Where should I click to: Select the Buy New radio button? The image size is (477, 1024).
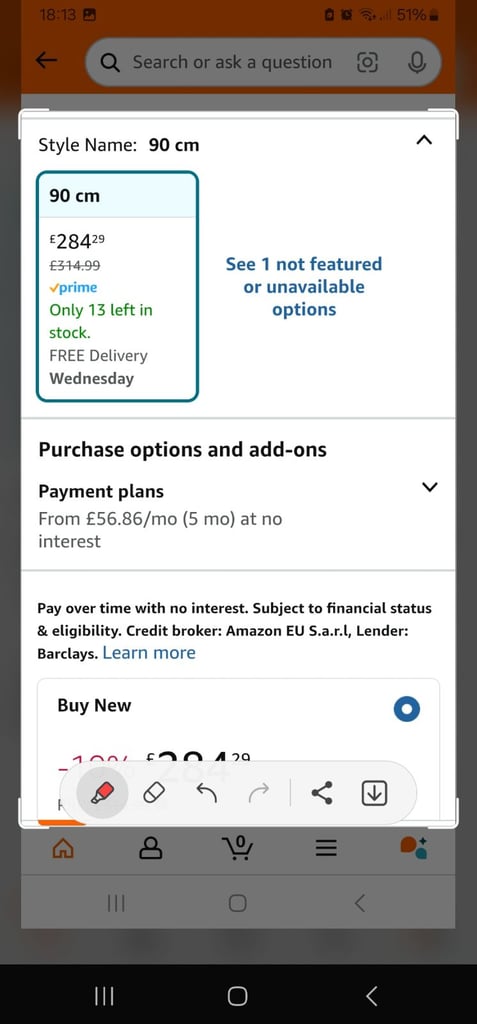[x=406, y=709]
